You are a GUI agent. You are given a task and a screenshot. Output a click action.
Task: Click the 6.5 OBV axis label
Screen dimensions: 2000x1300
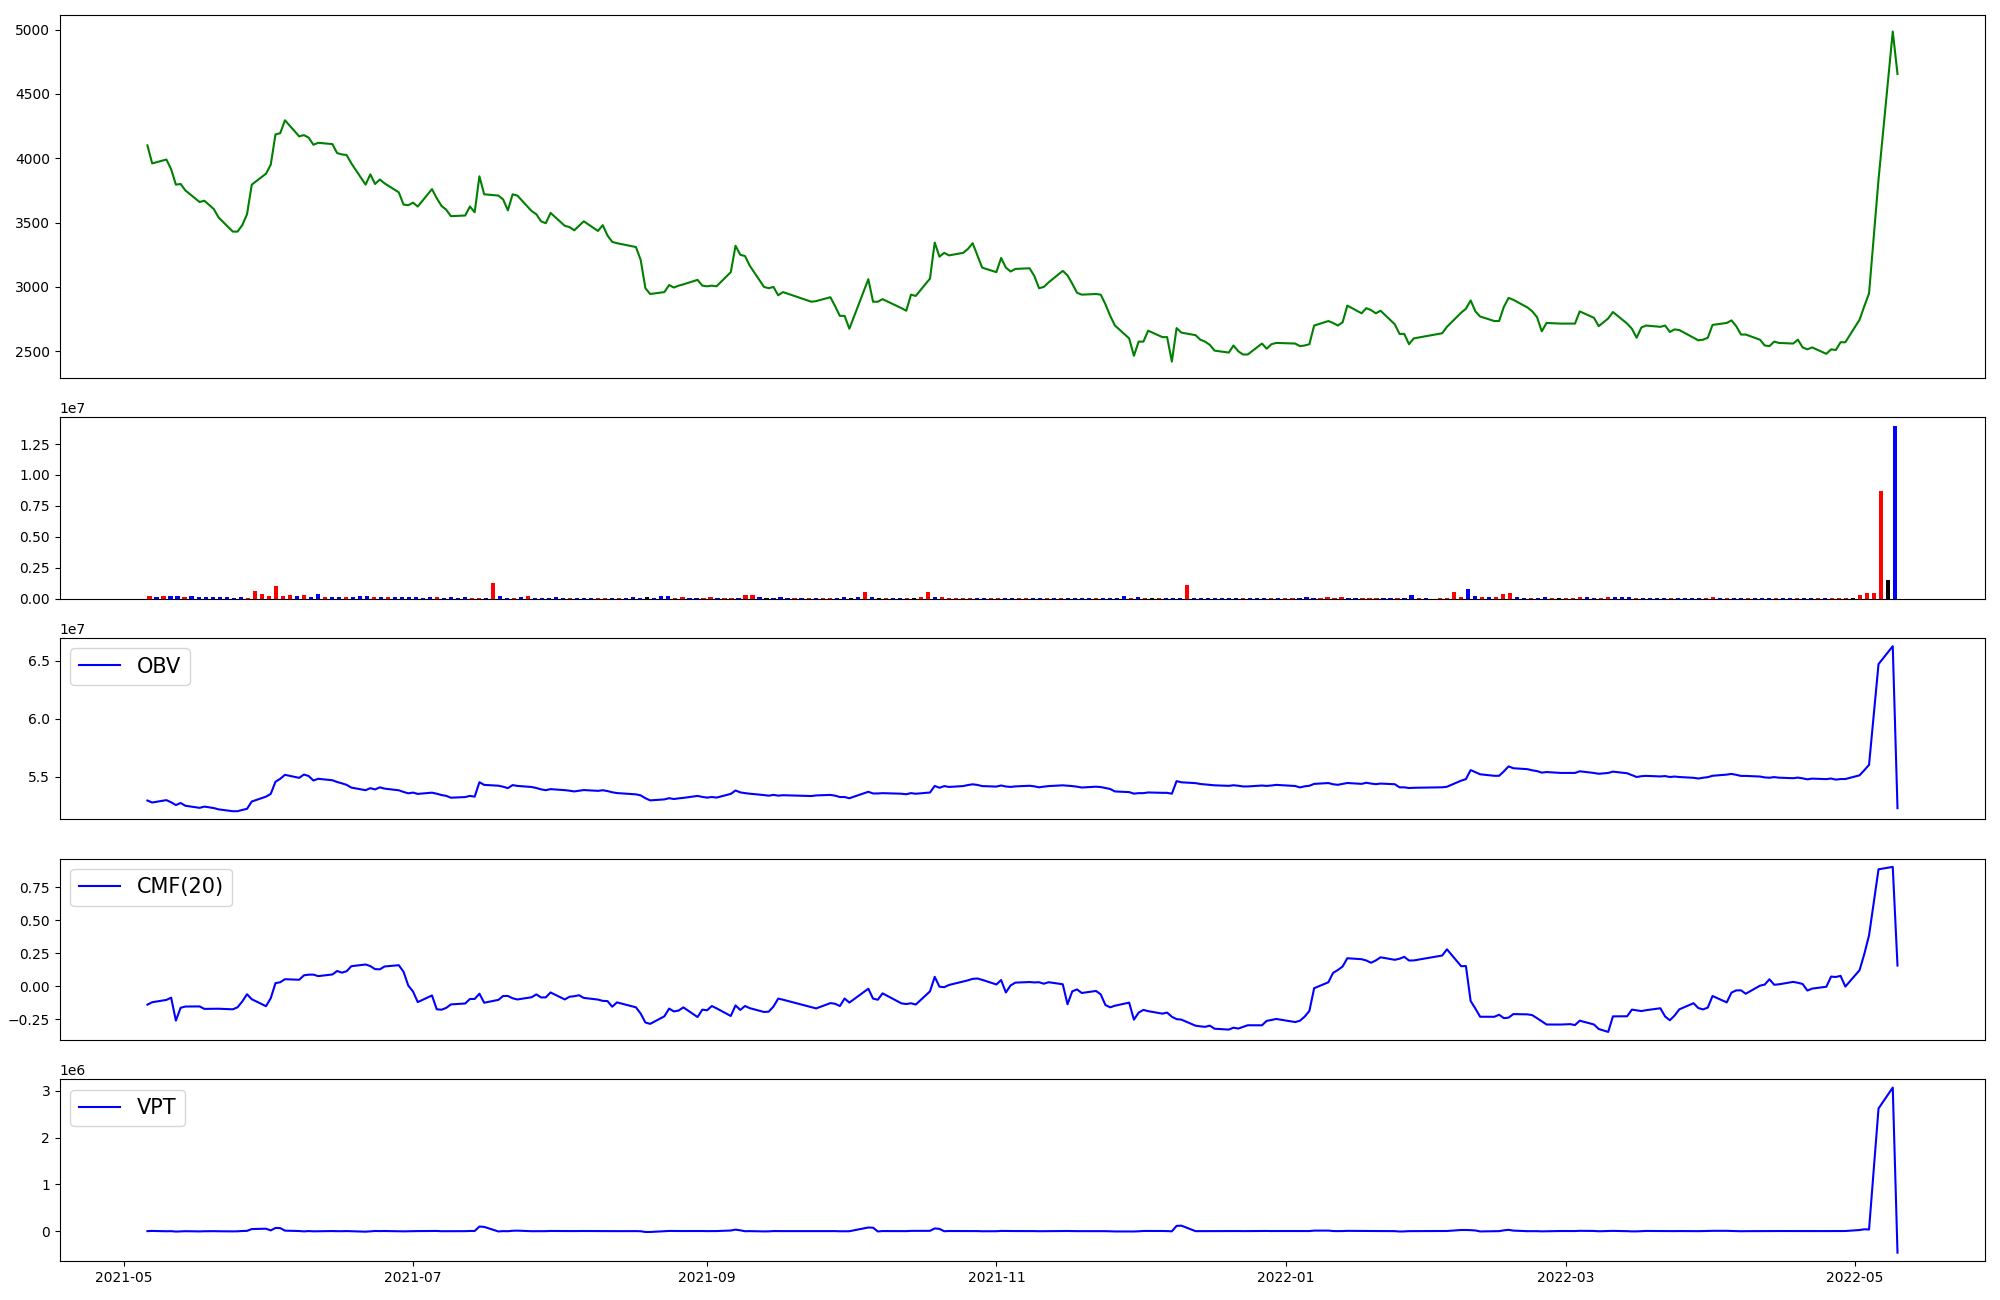40,662
